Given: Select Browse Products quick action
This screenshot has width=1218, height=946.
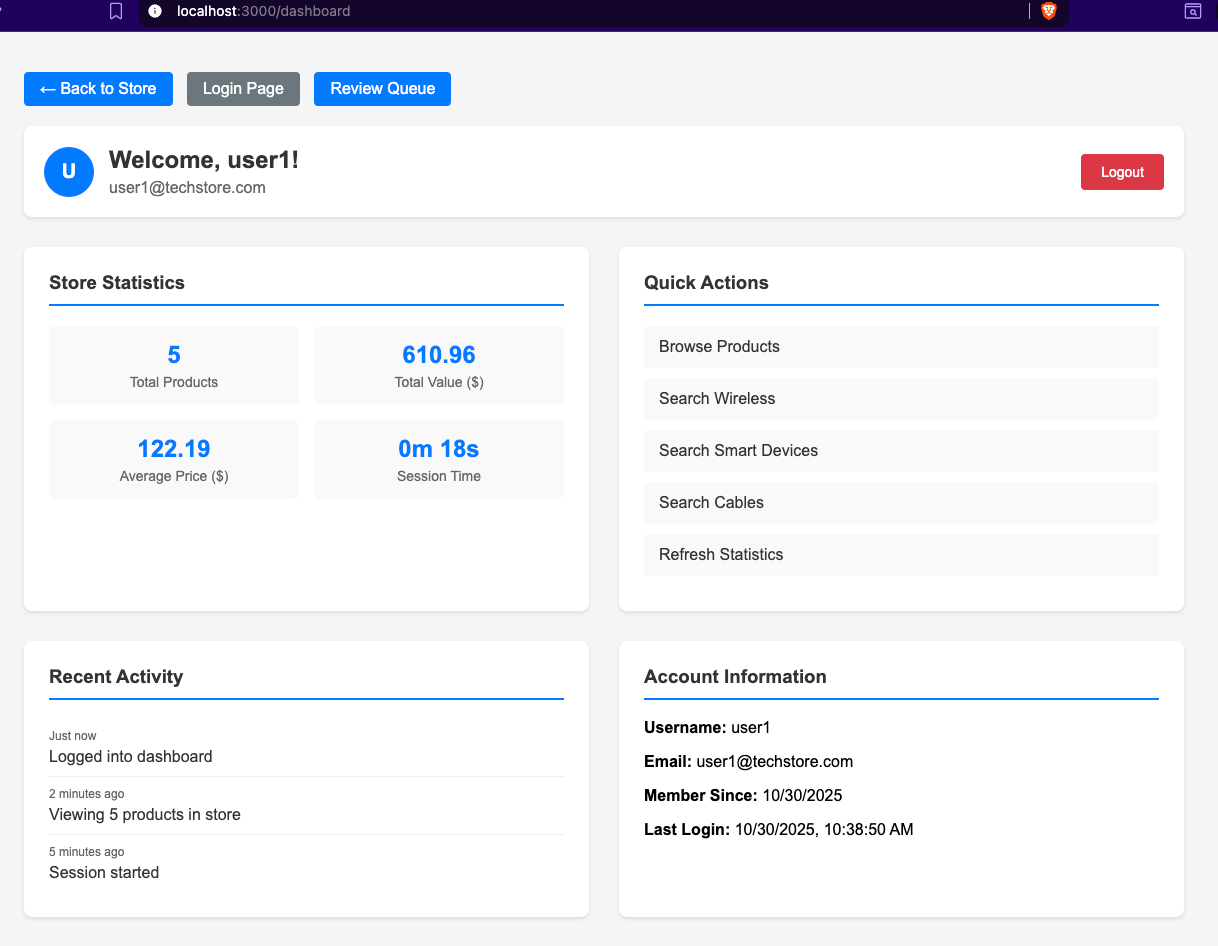Looking at the screenshot, I should coord(900,347).
